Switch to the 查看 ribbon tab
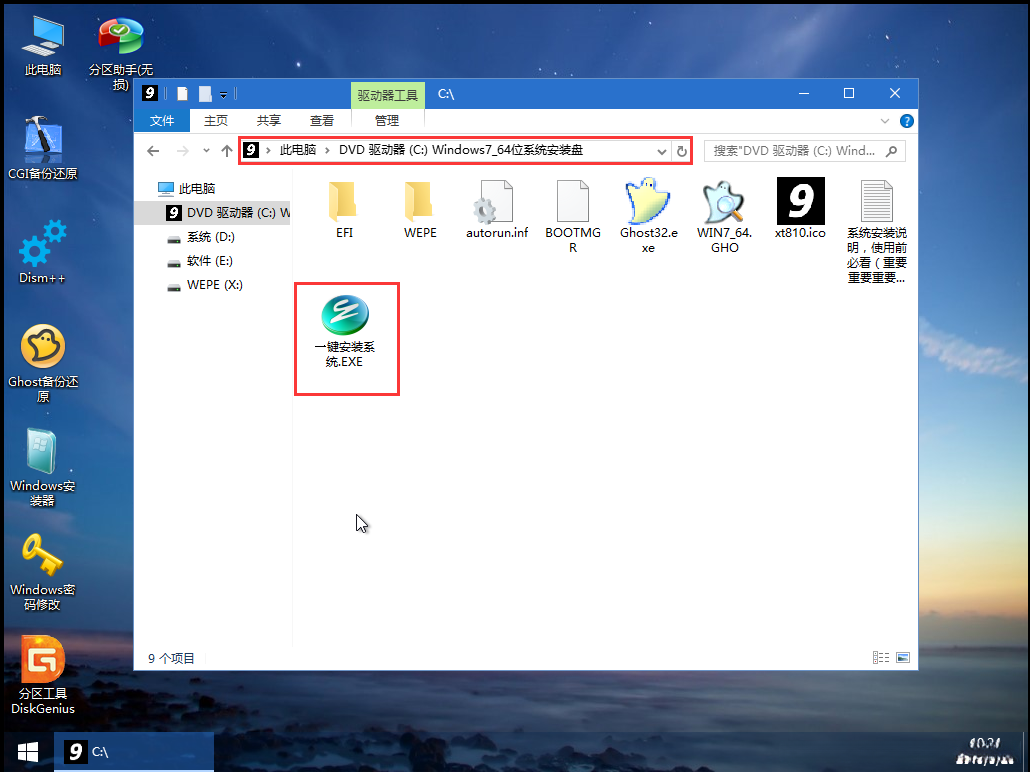 [321, 120]
